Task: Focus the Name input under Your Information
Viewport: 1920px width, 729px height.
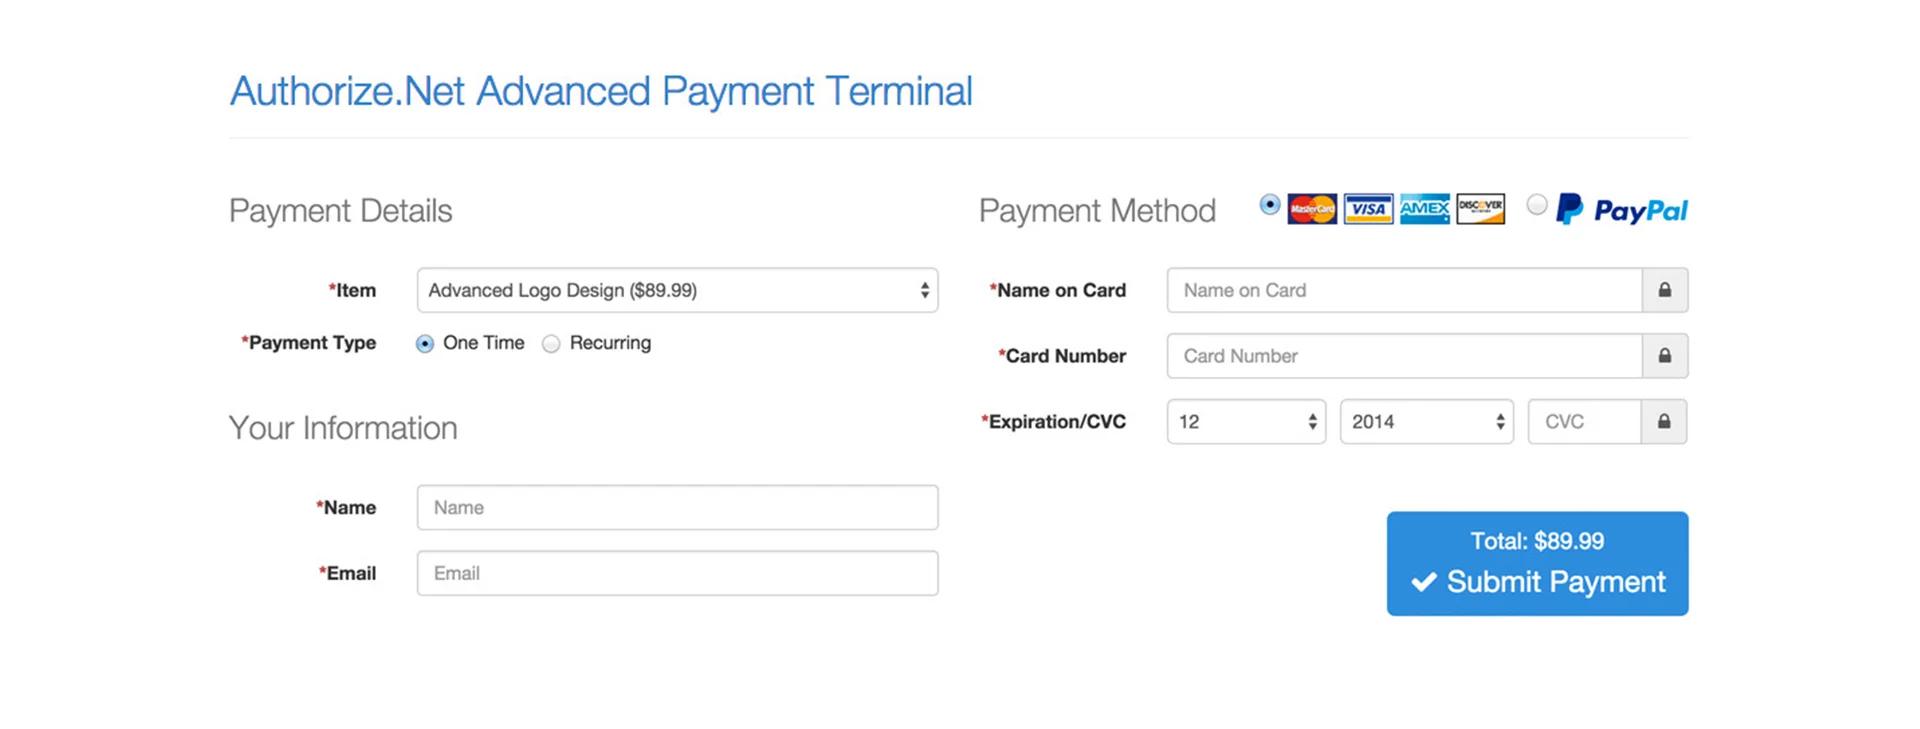Action: (x=677, y=507)
